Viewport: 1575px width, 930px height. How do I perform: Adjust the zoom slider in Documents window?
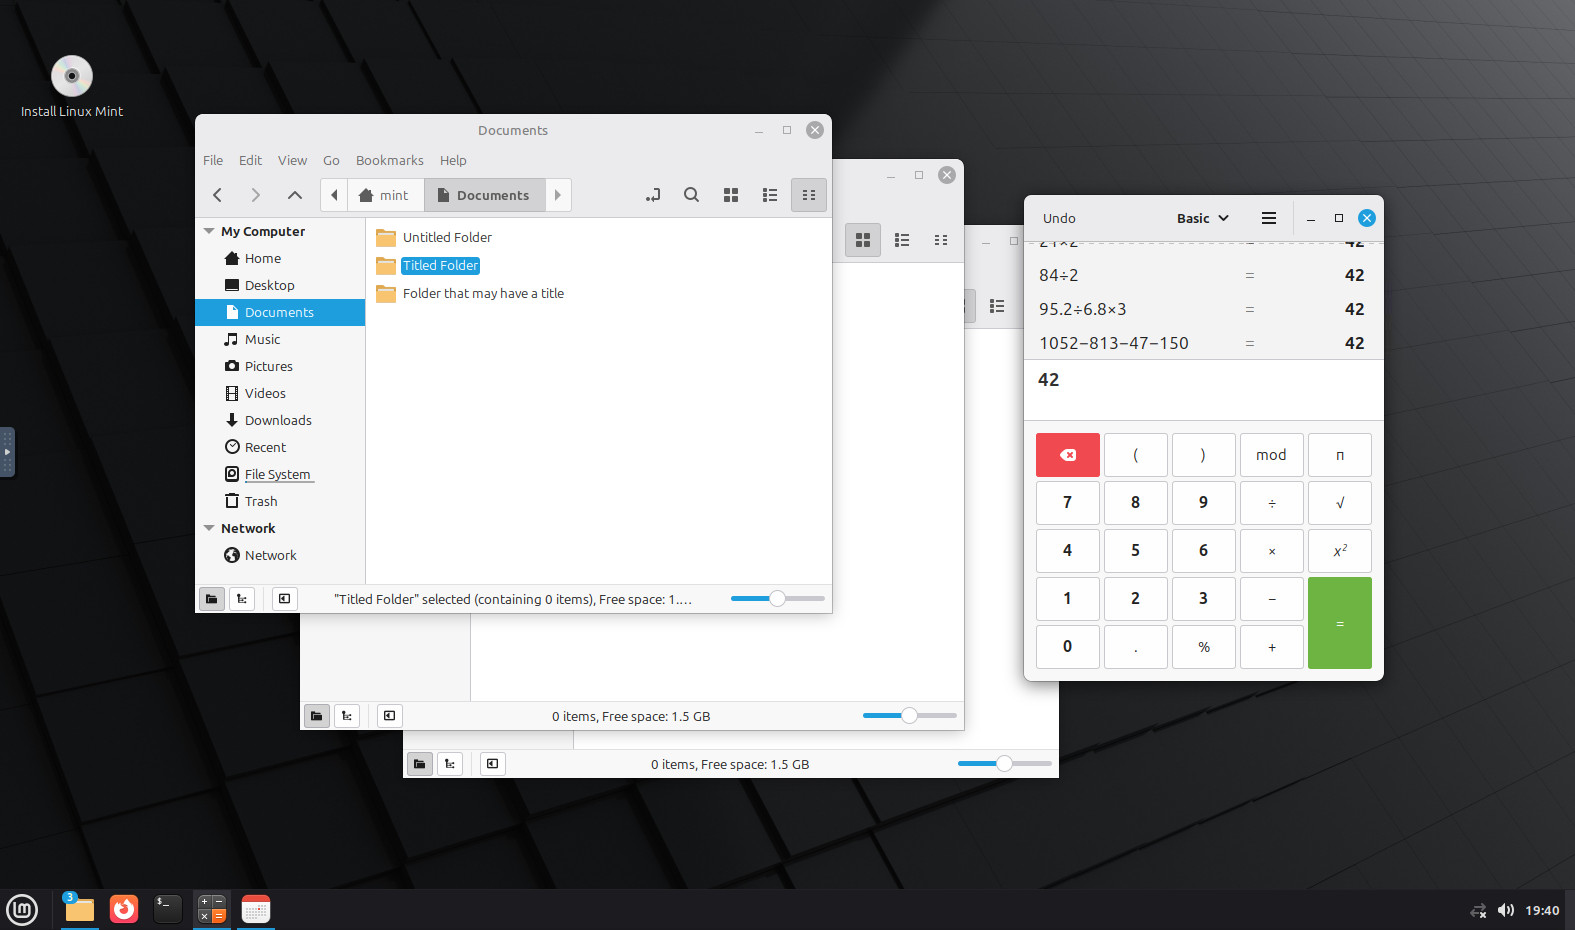coord(777,599)
